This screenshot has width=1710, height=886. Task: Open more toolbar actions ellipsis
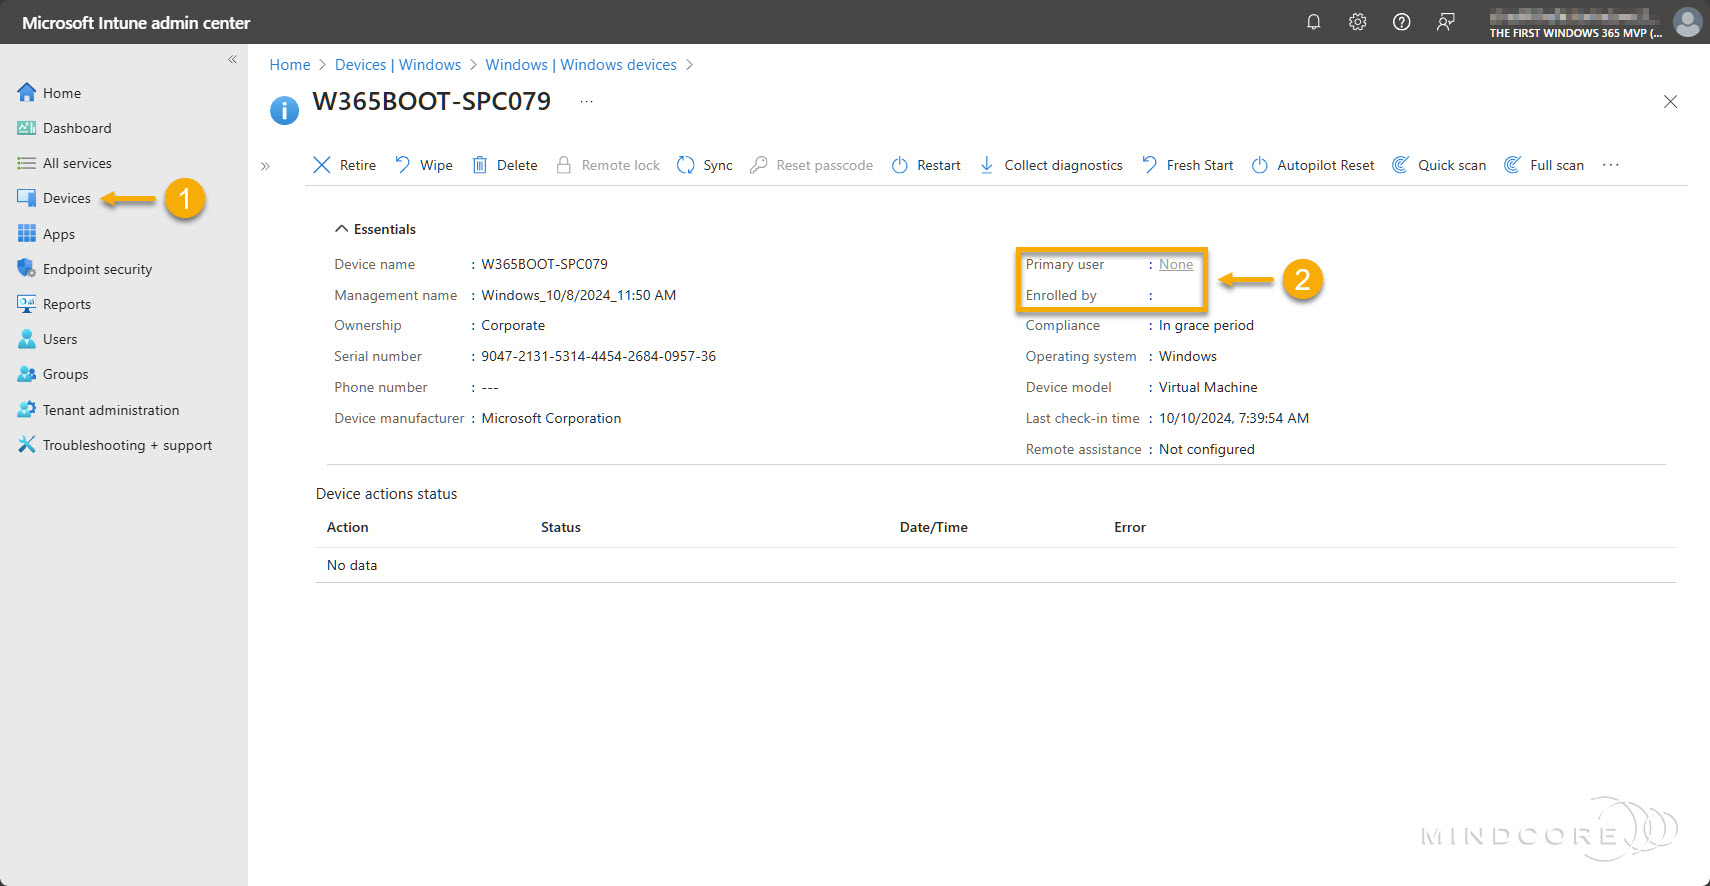(x=1610, y=165)
